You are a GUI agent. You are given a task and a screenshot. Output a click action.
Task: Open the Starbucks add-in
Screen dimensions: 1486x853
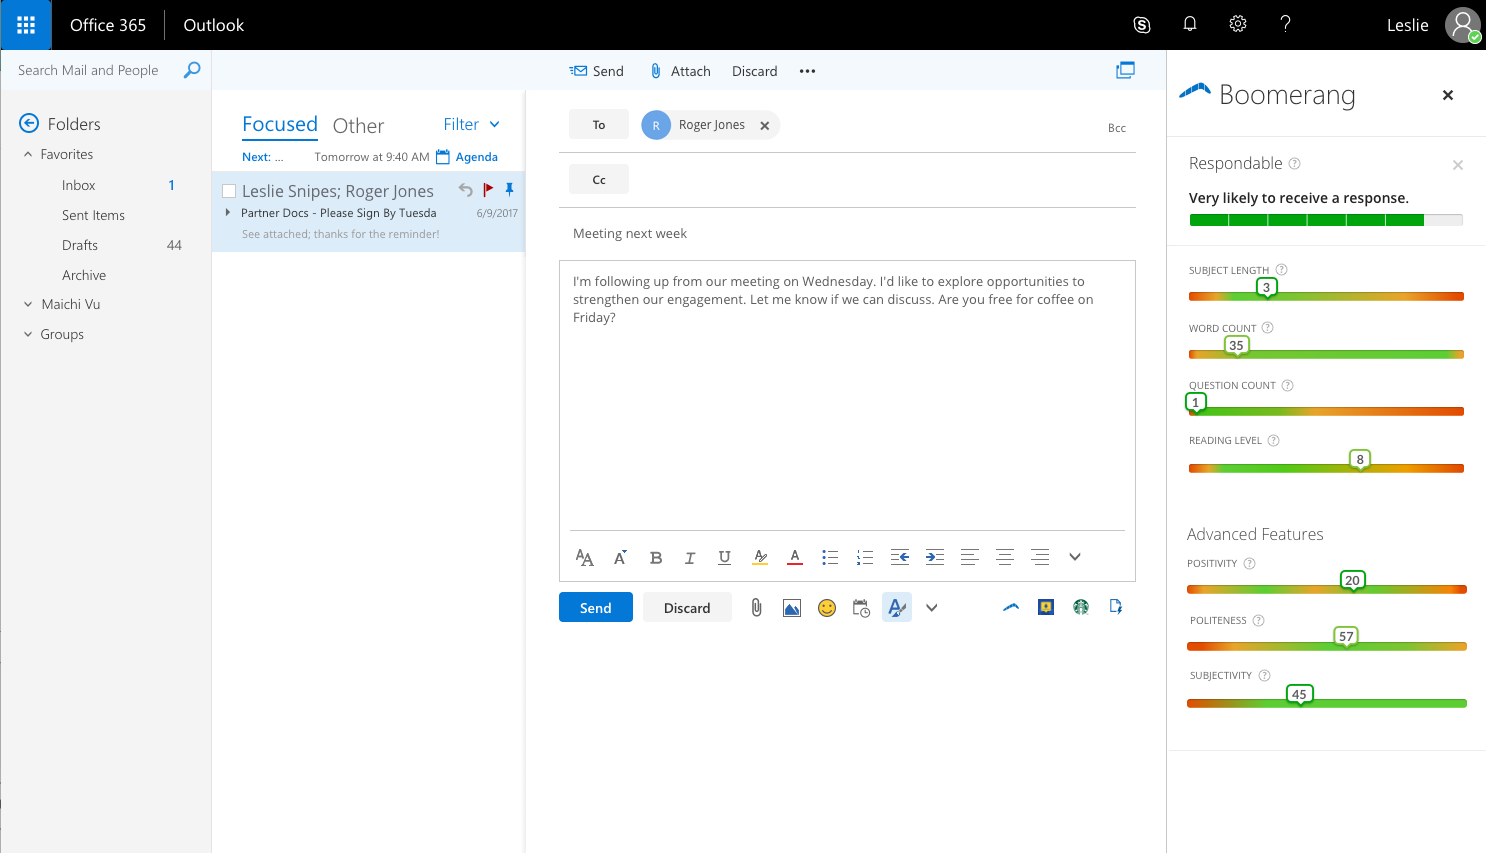pos(1081,607)
